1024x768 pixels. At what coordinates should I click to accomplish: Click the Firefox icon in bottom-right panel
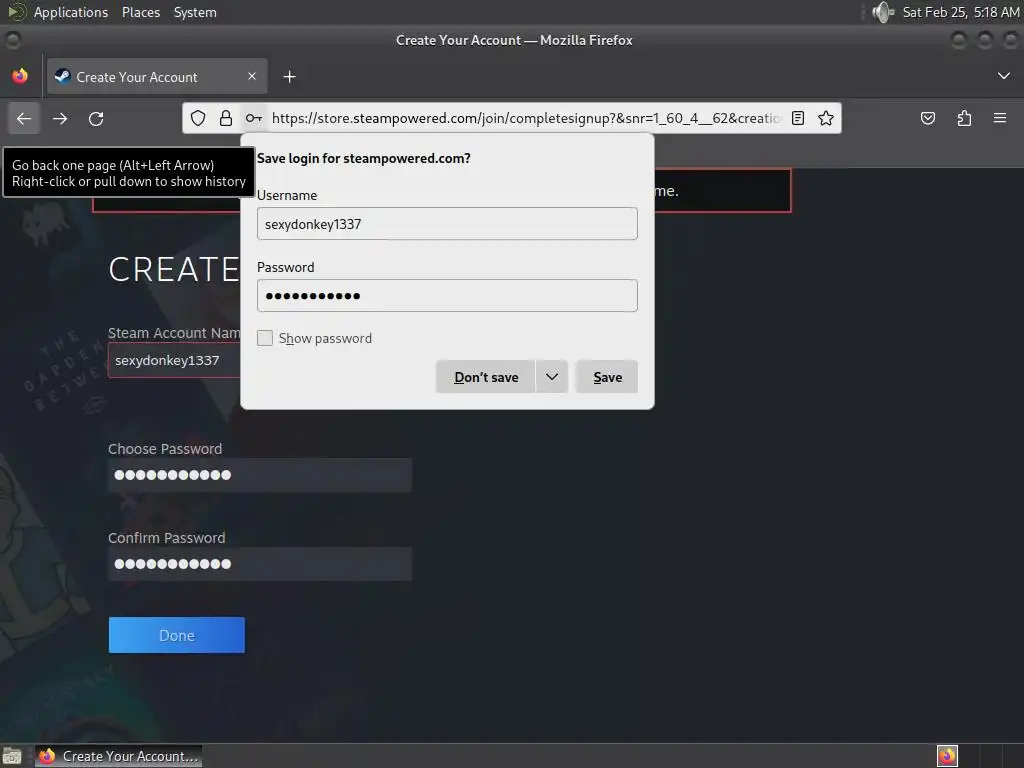(947, 756)
